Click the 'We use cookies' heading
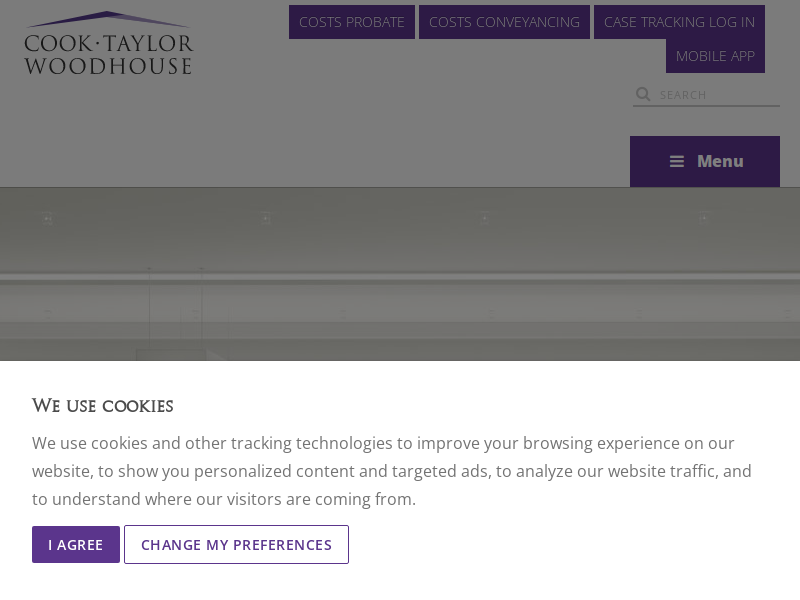800x600 pixels. coord(103,406)
